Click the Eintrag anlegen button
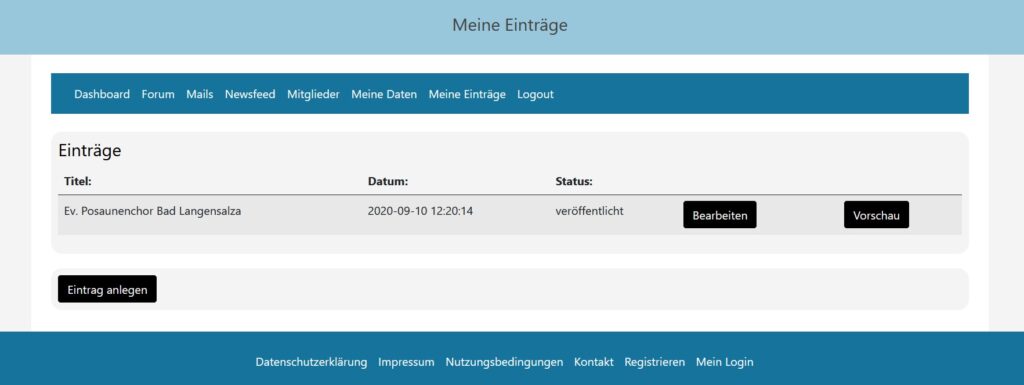Image resolution: width=1024 pixels, height=385 pixels. point(107,289)
